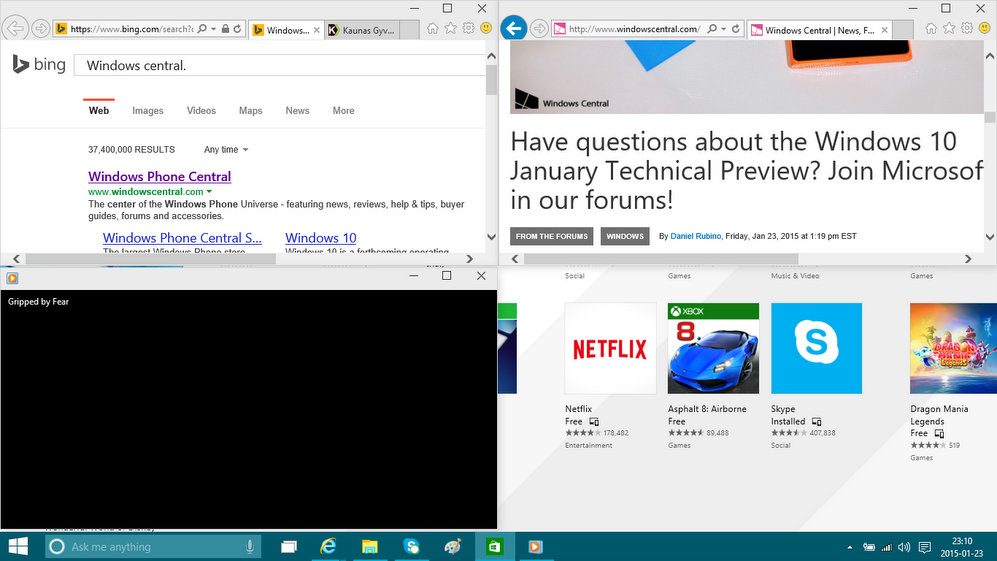This screenshot has height=561, width=997.
Task: Open the Action Center notifications icon
Action: click(925, 547)
